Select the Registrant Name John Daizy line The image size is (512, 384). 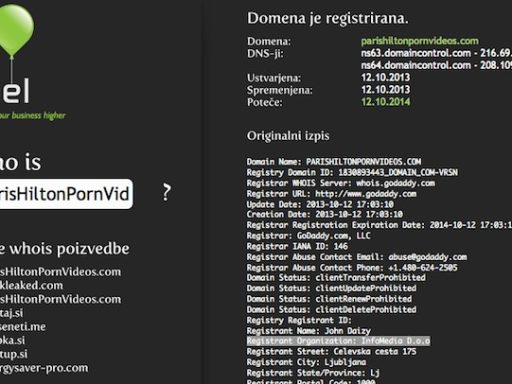pyautogui.click(x=309, y=331)
